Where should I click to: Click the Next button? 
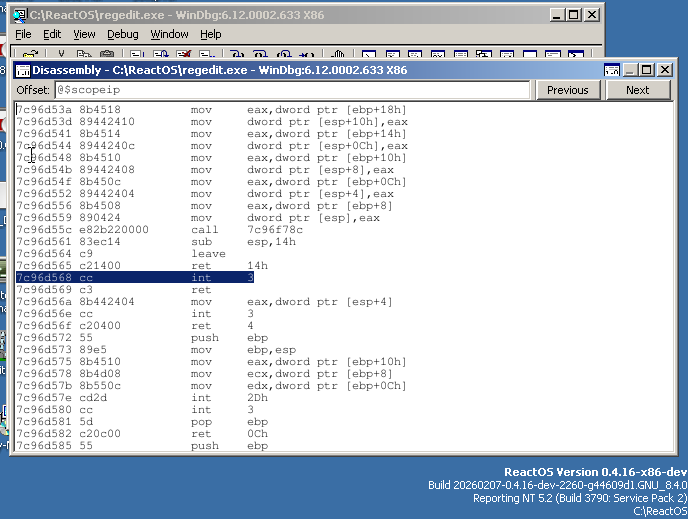coord(637,90)
